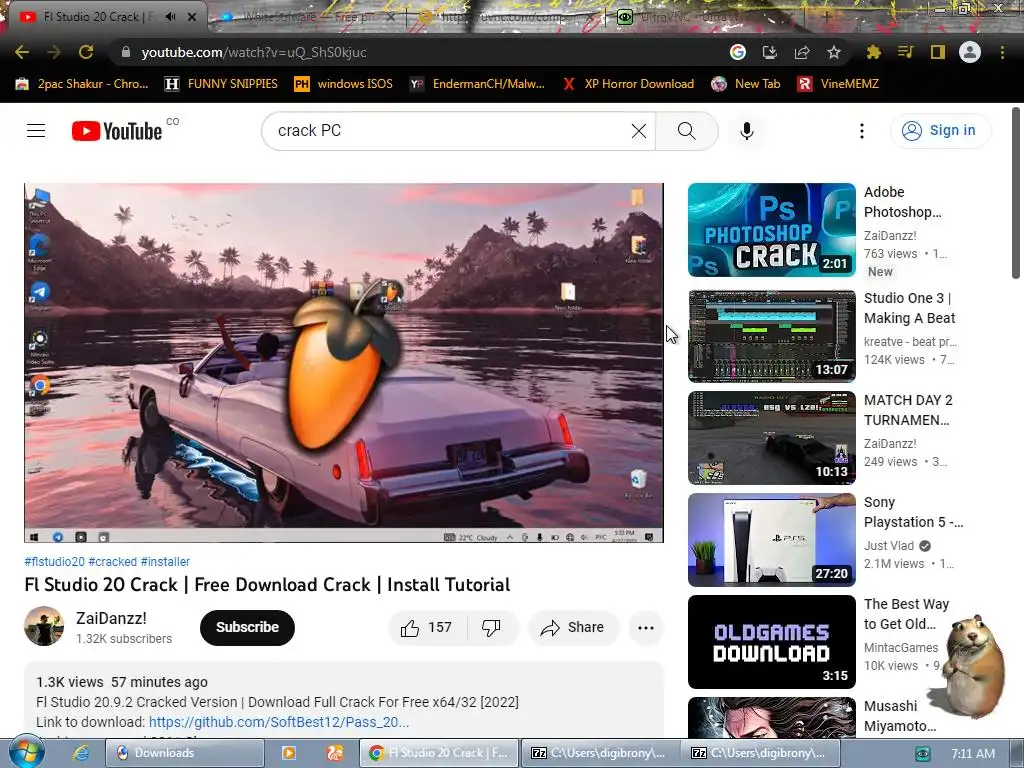Viewport: 1024px width, 768px height.
Task: Click the #flstudio20 hashtag
Action: tap(55, 562)
